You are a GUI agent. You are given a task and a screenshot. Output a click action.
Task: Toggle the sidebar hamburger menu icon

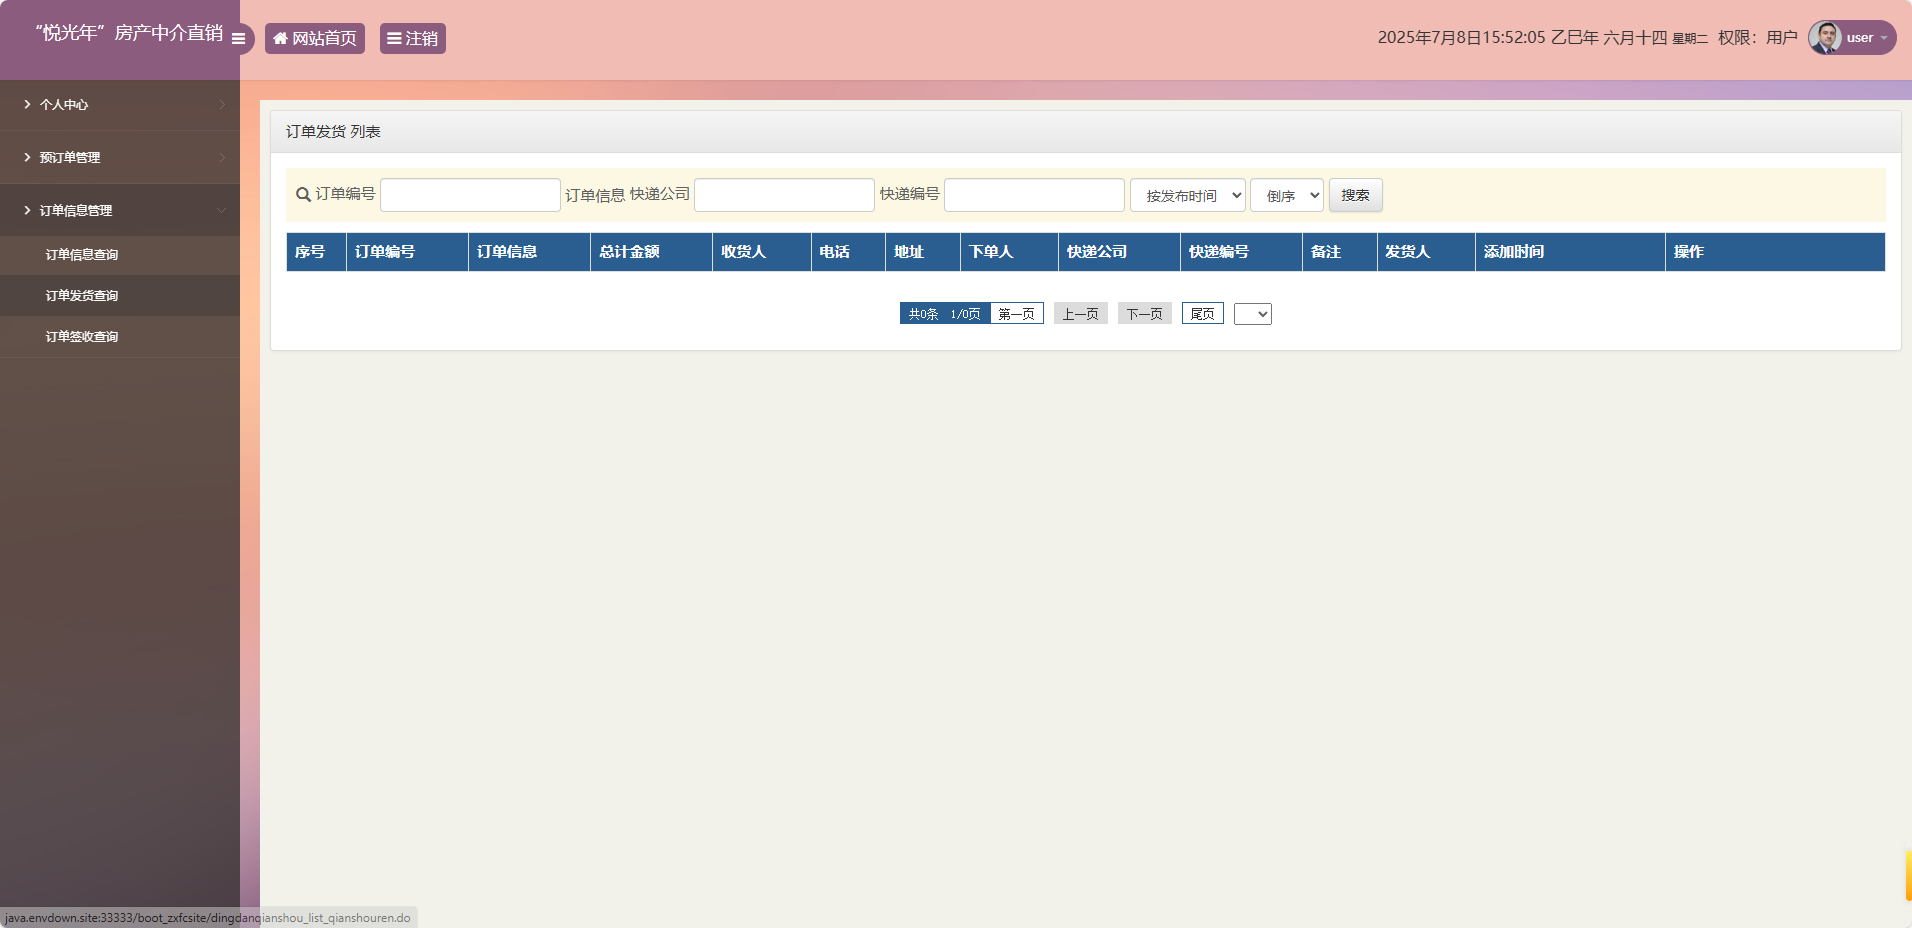tap(238, 38)
